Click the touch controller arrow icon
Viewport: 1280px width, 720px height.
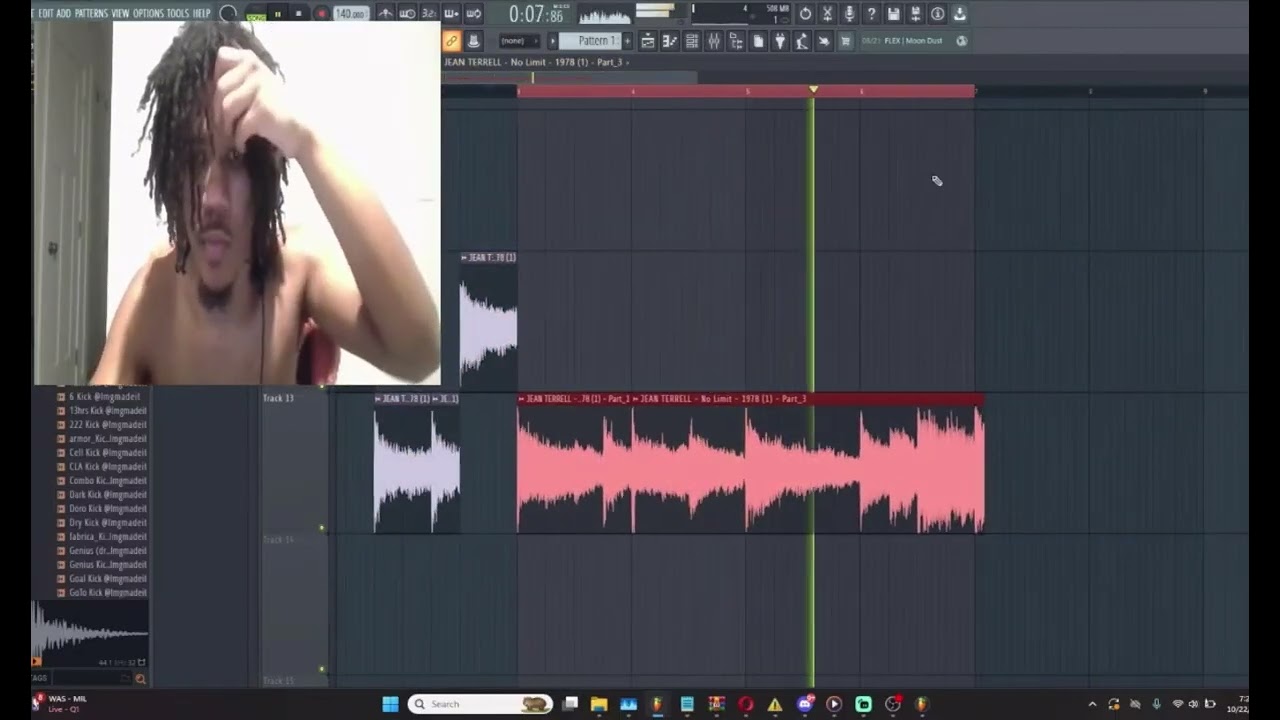(824, 41)
